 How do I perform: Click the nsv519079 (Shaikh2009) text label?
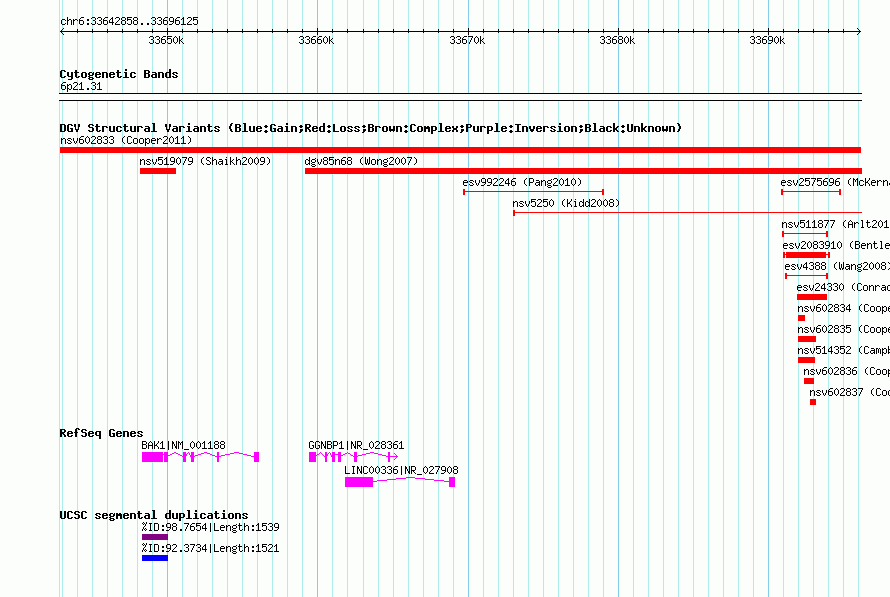[x=205, y=161]
